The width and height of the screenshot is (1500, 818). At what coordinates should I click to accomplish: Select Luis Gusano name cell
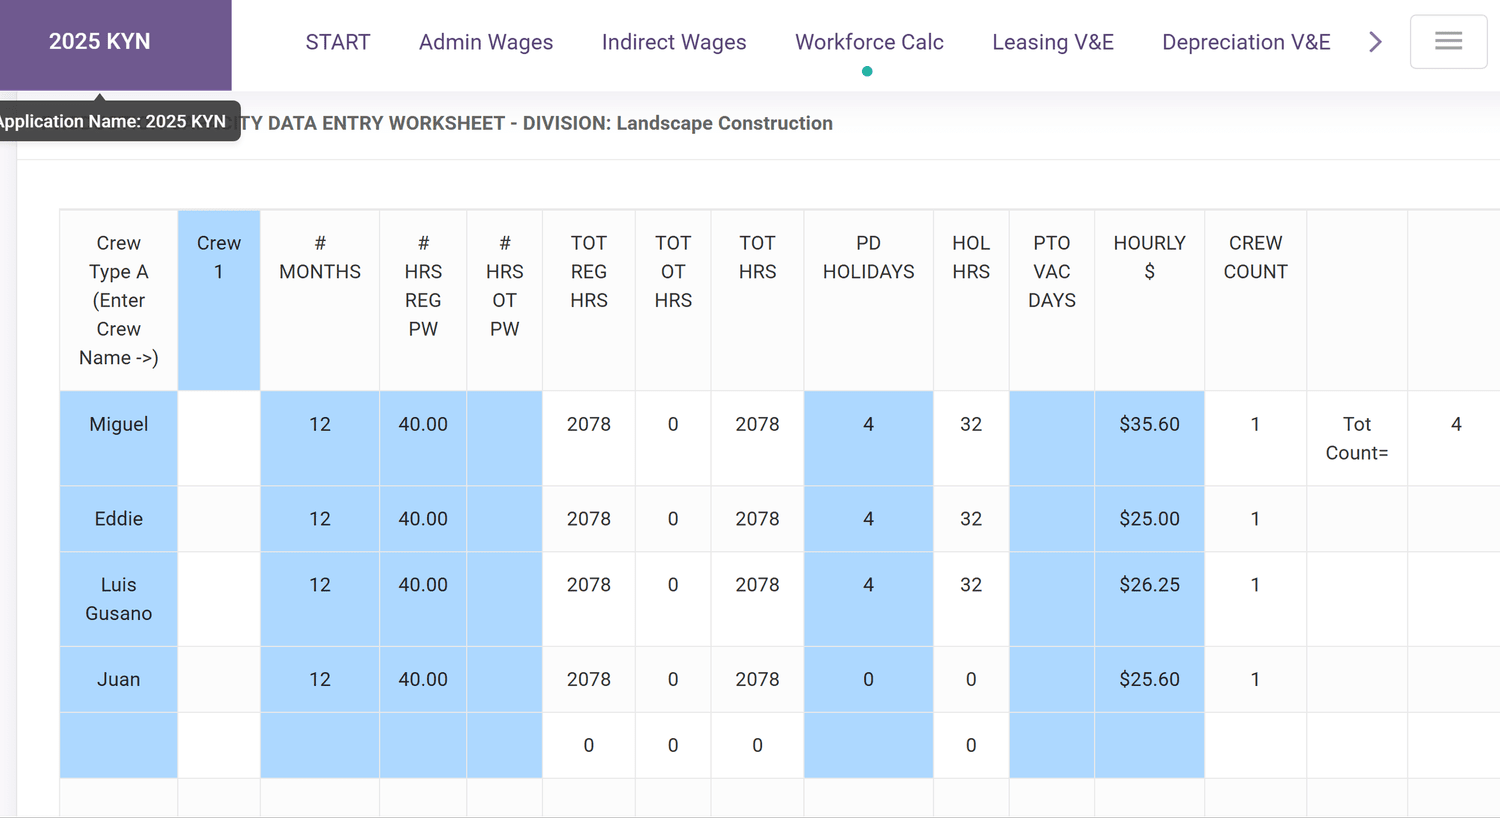(119, 599)
